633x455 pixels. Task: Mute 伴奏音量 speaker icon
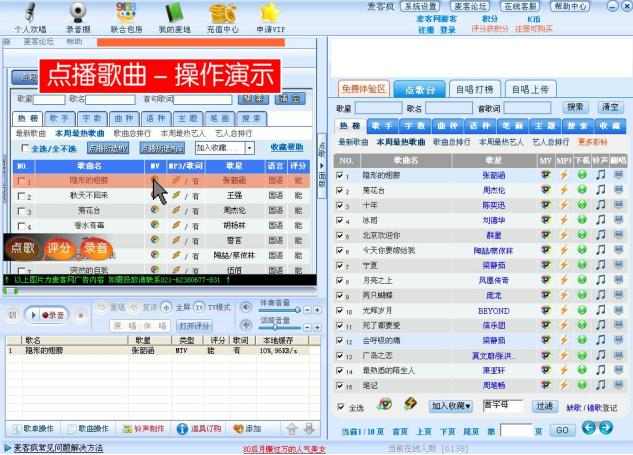click(x=246, y=308)
